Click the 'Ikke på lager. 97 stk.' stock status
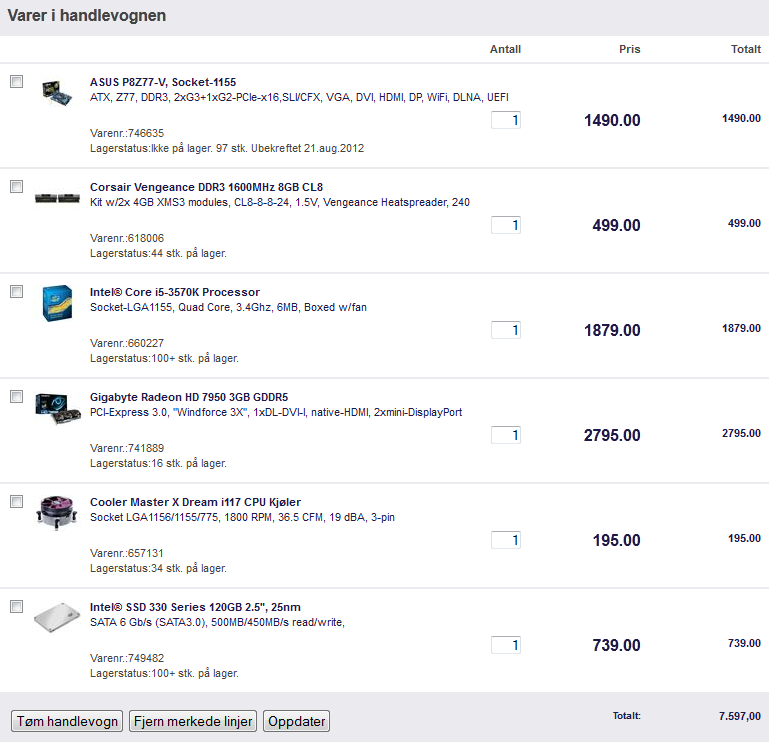The image size is (769, 742). point(227,148)
